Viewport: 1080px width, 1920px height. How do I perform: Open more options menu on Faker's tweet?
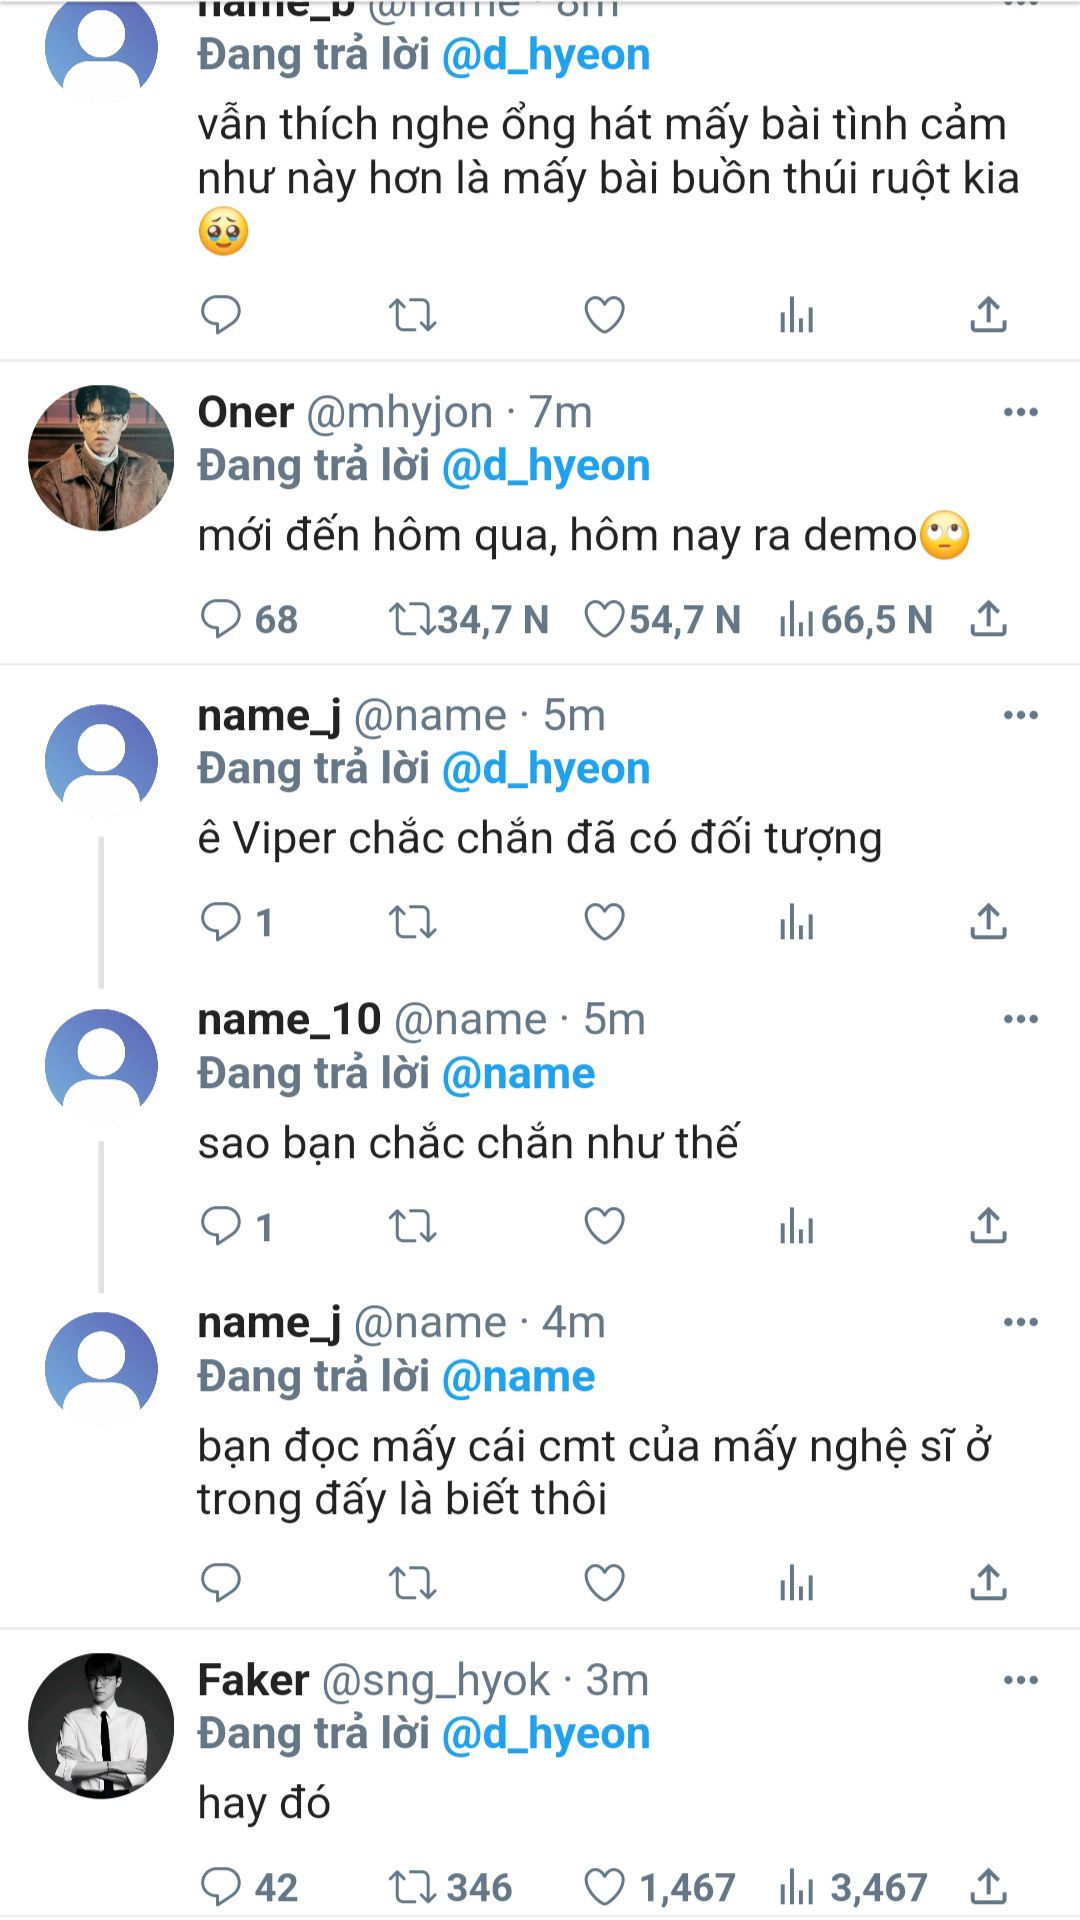(x=1020, y=1680)
